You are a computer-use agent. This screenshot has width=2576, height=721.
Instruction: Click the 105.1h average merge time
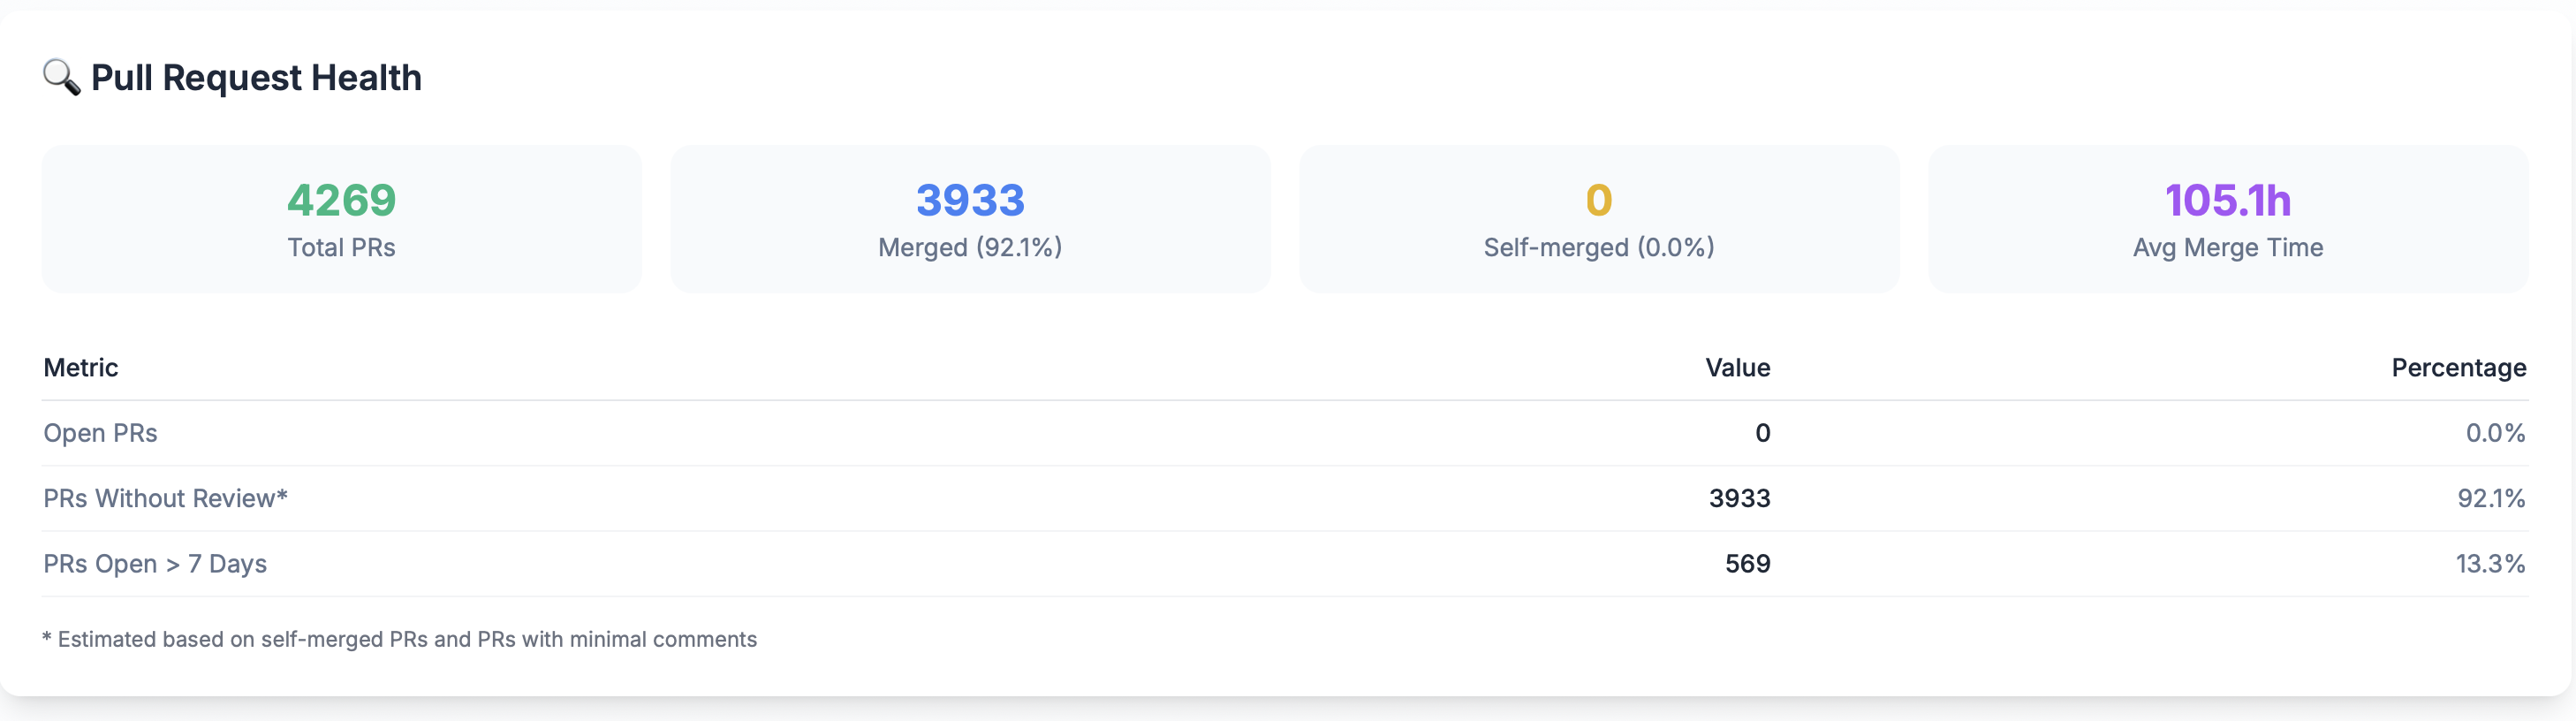2228,200
